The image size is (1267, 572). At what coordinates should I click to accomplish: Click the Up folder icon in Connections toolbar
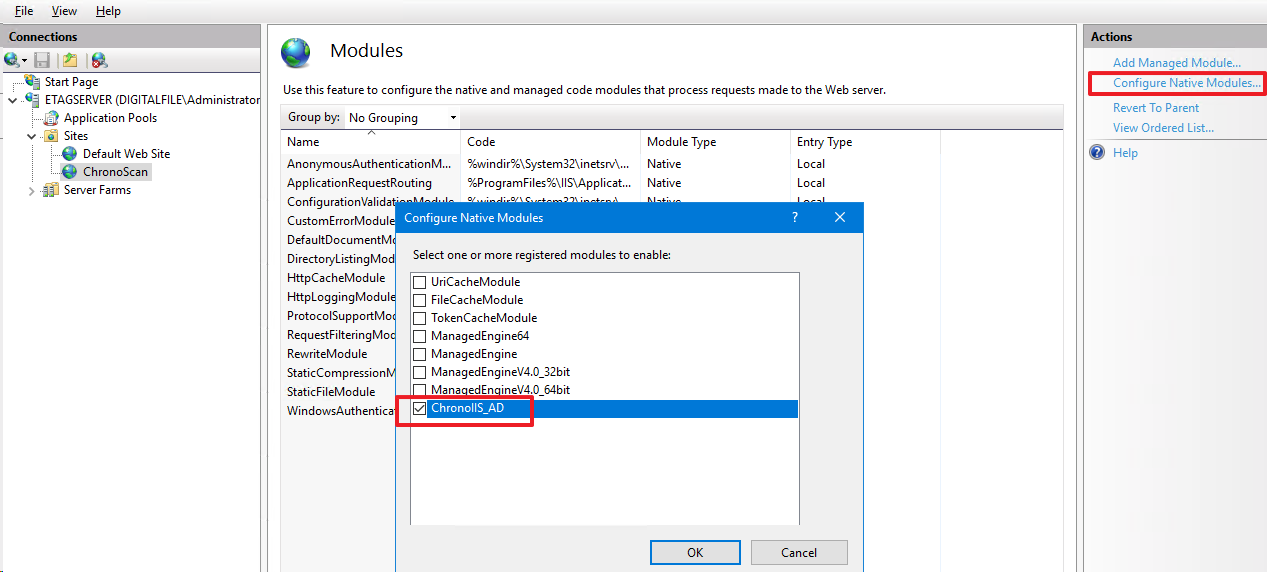(x=70, y=60)
